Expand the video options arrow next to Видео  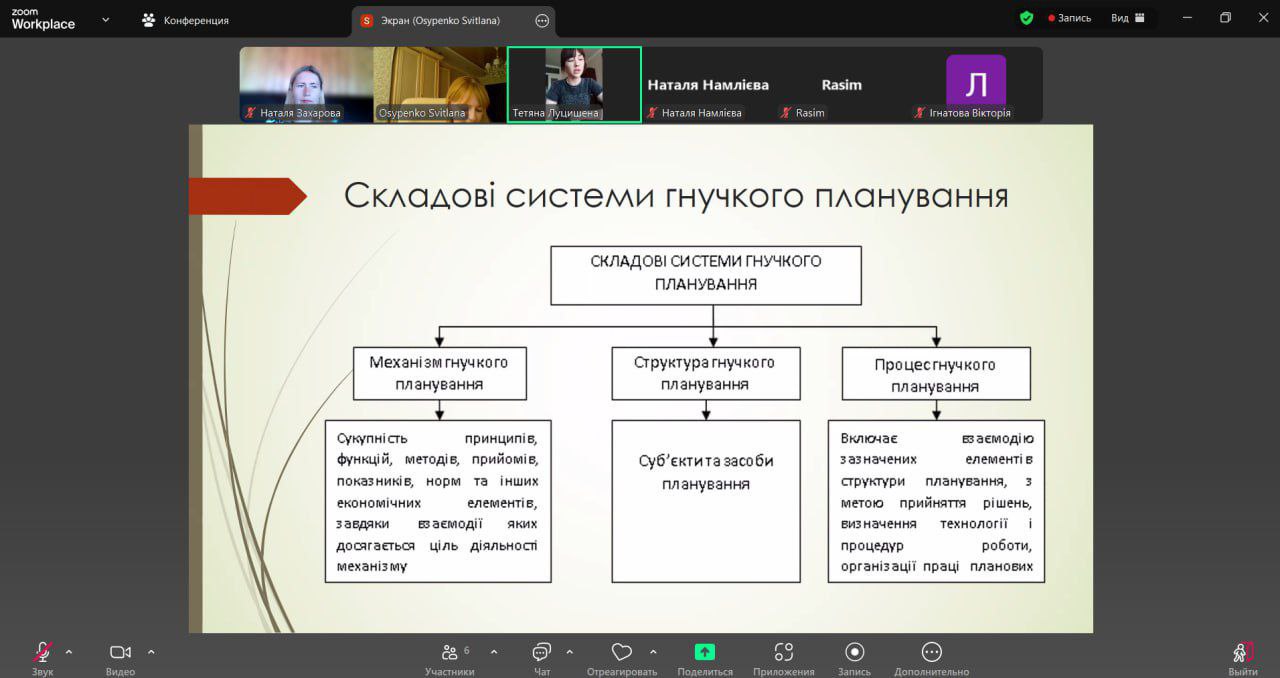[151, 652]
